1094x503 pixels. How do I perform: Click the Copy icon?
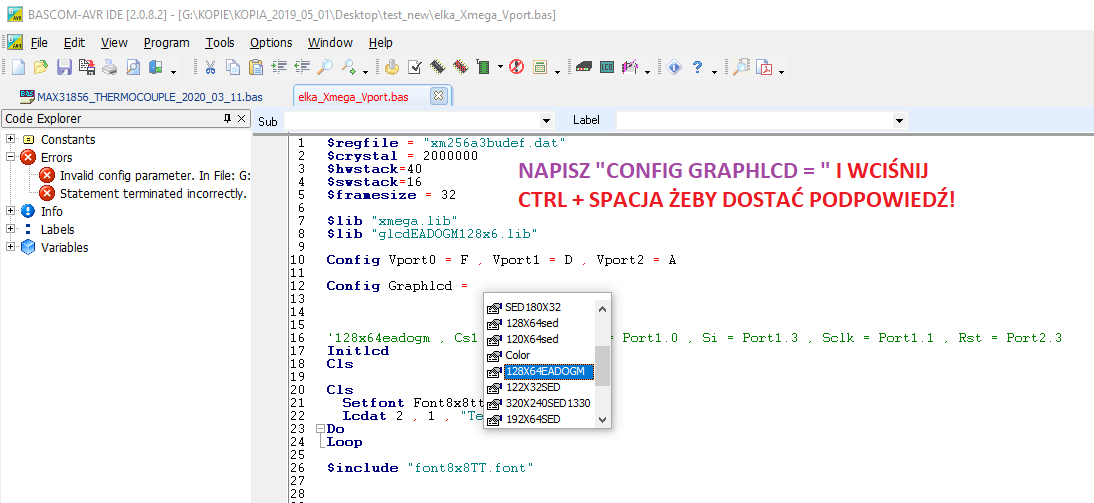[233, 67]
